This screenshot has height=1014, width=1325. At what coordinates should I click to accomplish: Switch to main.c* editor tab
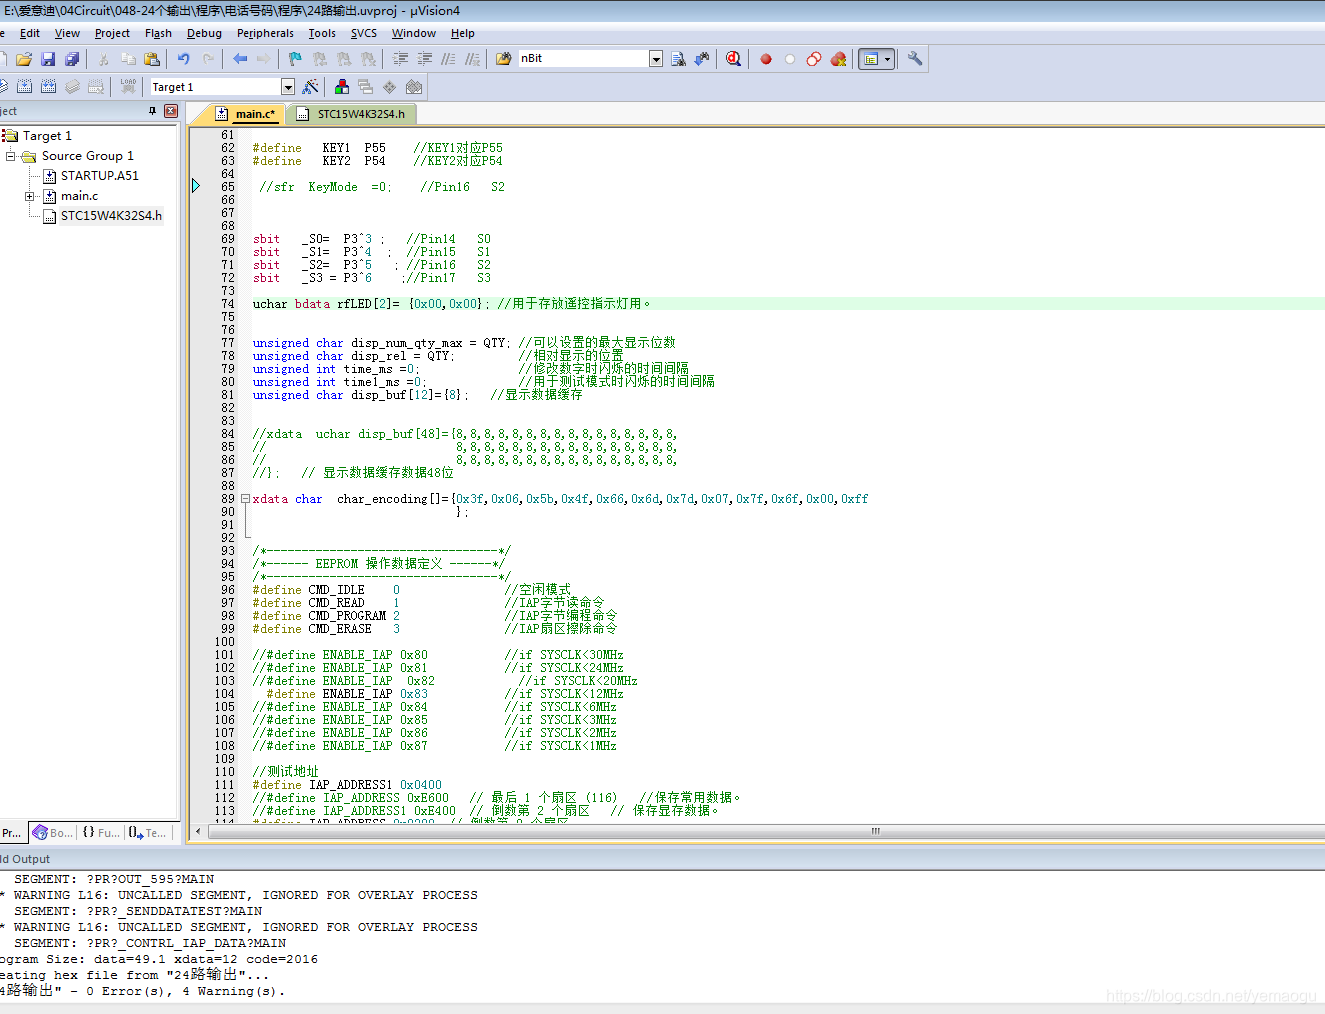pyautogui.click(x=247, y=114)
